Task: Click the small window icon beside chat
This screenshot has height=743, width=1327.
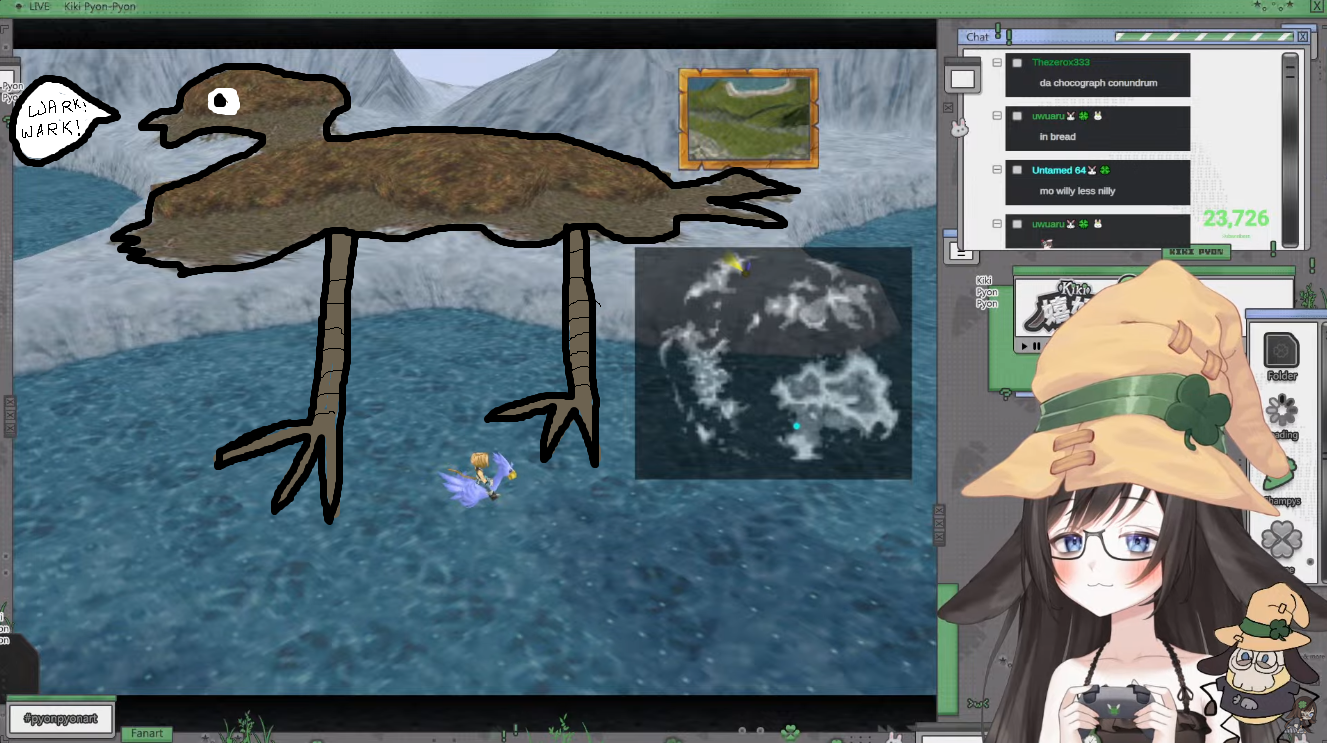Action: click(962, 79)
